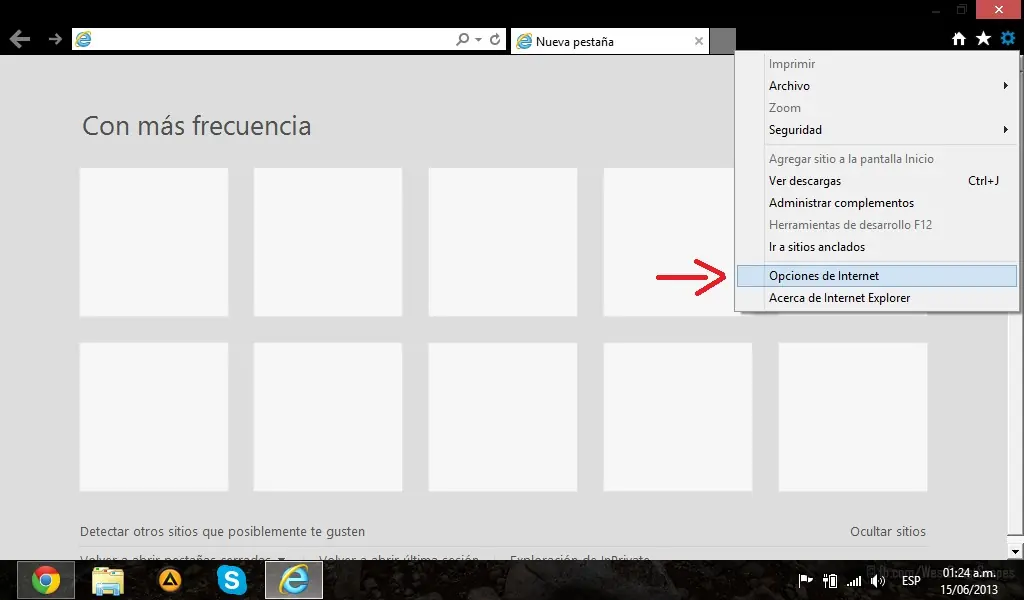Click the Internet Explorer taskbar icon
The width and height of the screenshot is (1024, 600).
click(294, 580)
